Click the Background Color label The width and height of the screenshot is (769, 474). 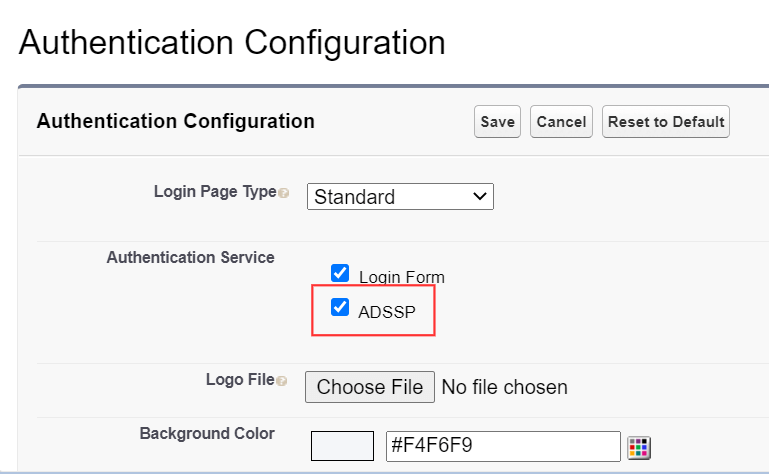206,433
